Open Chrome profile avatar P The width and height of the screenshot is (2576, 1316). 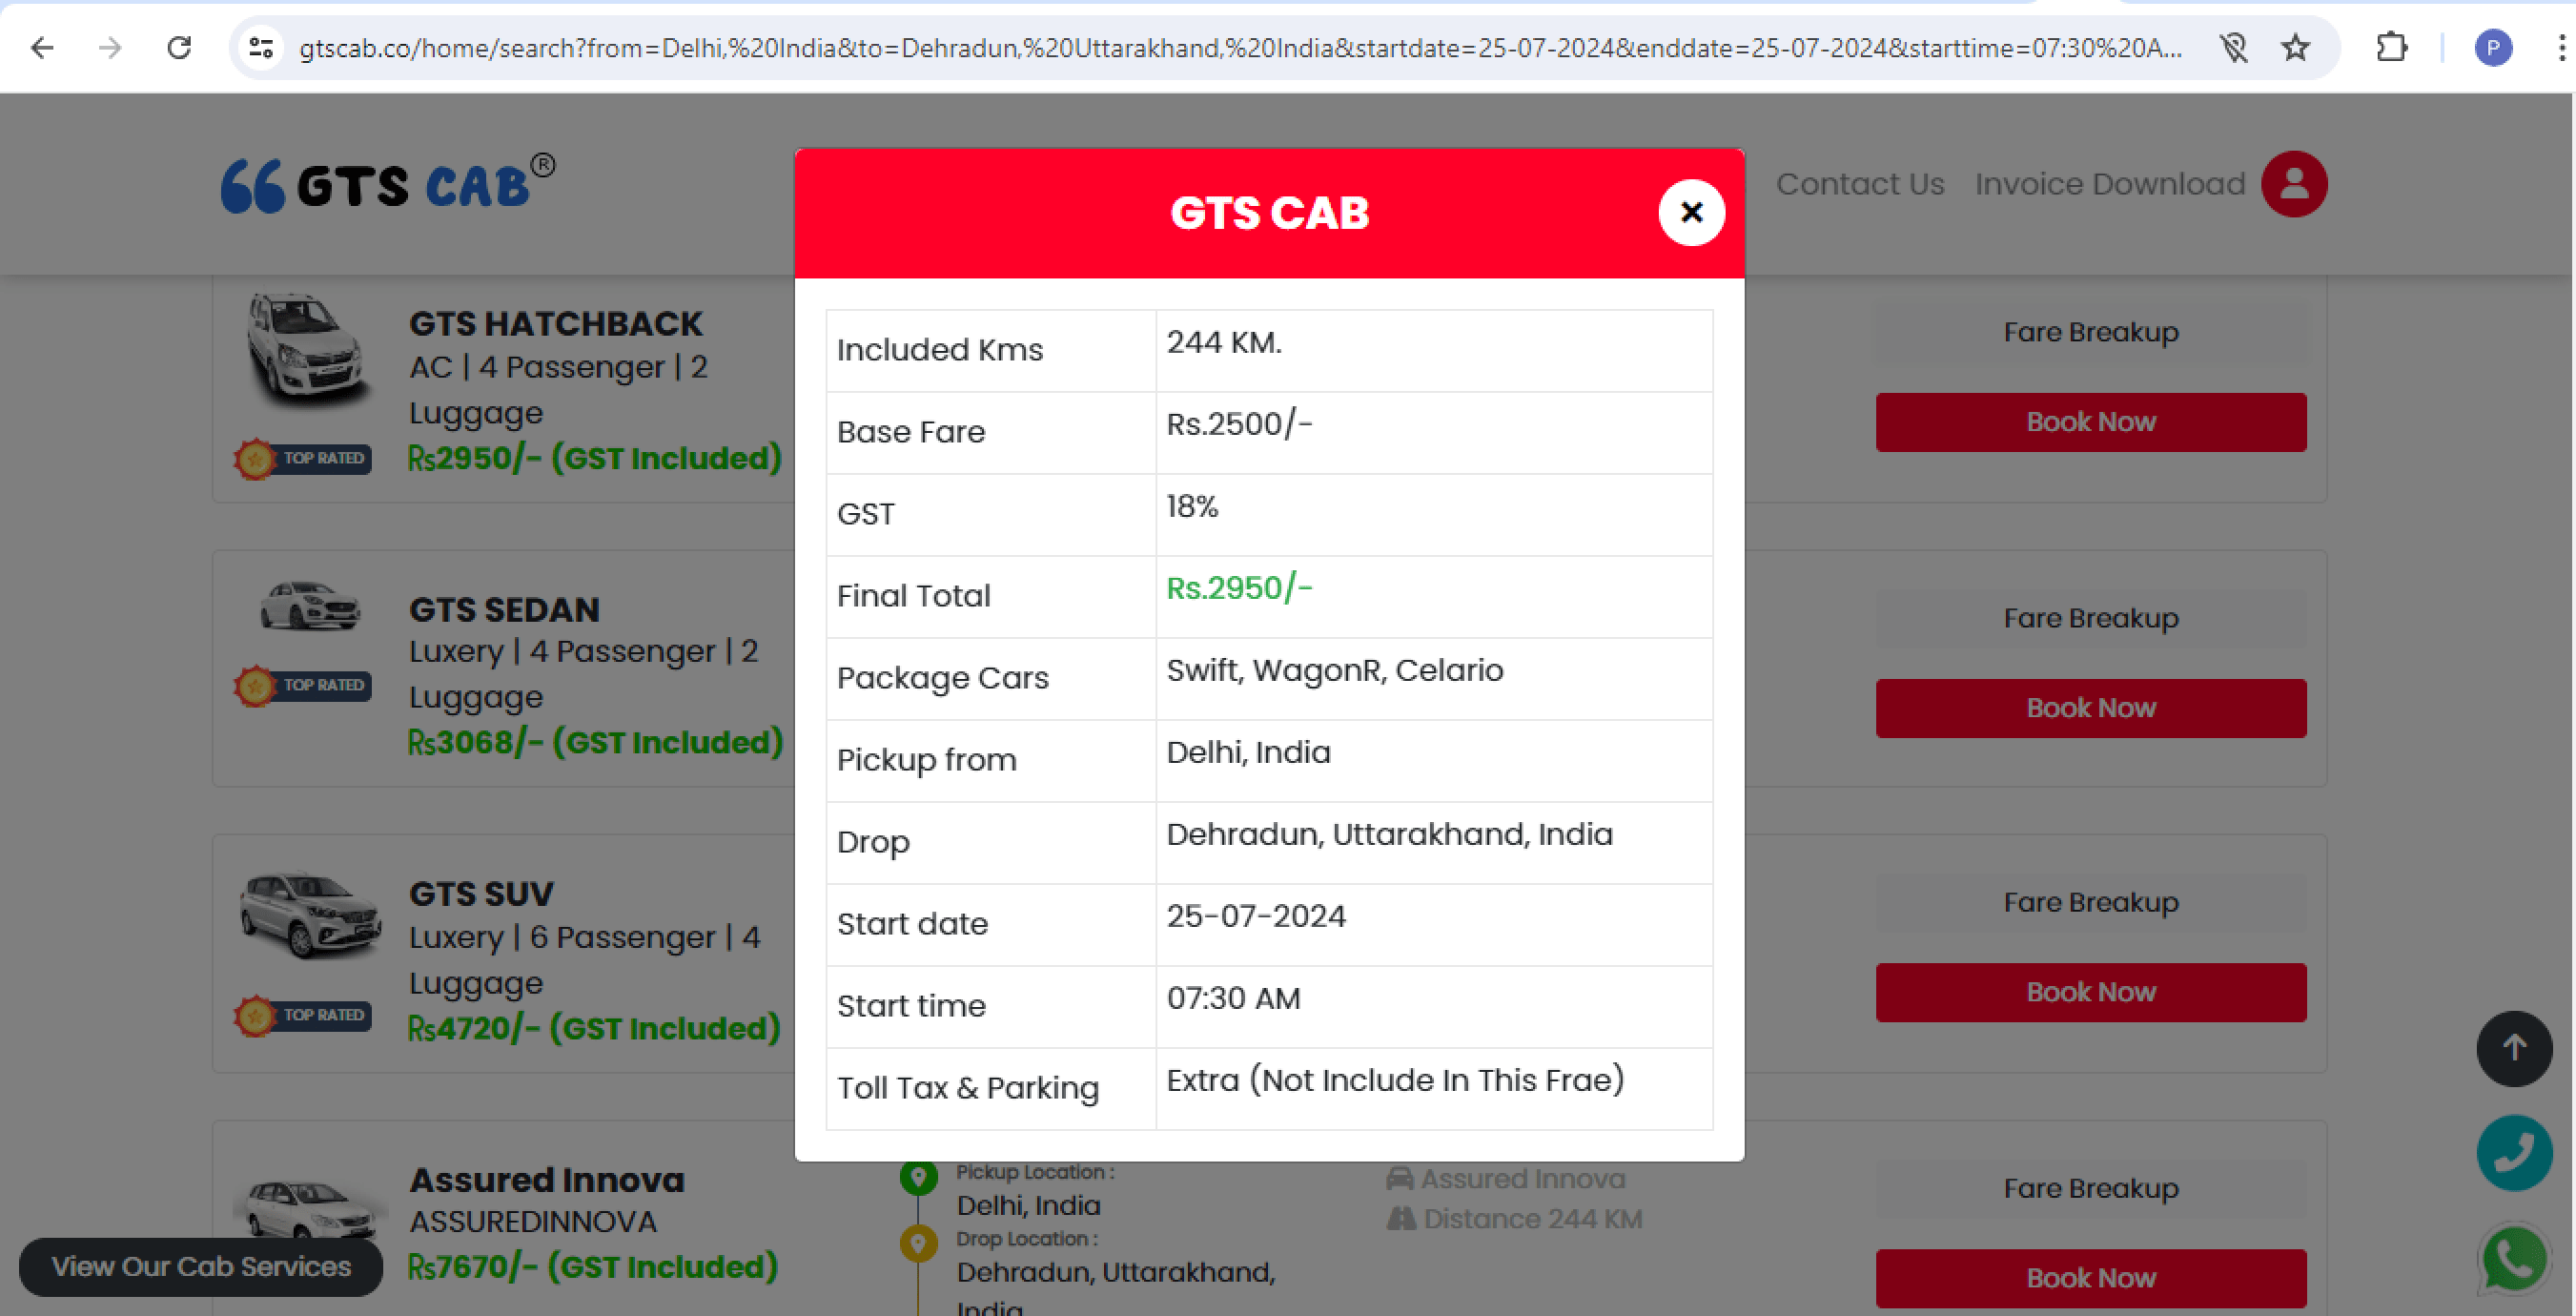point(2492,47)
